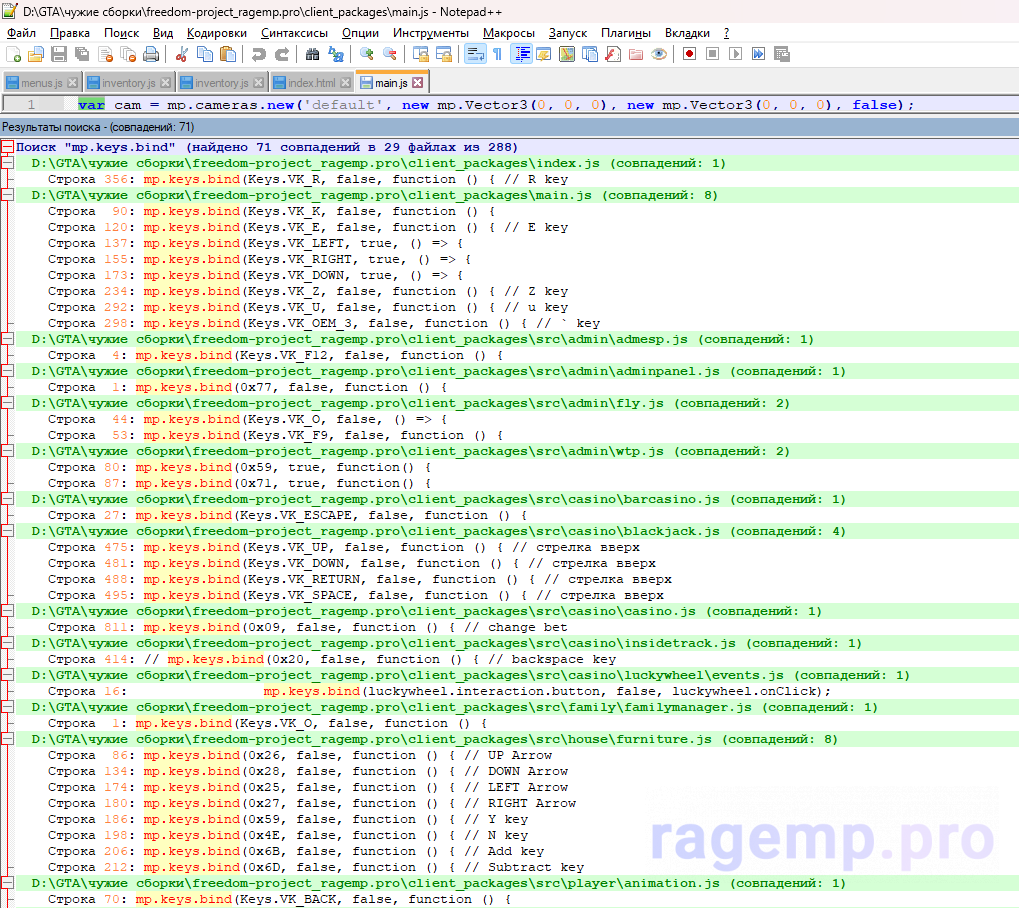Open the Function List panel icon
Image resolution: width=1019 pixels, height=908 pixels.
613,55
